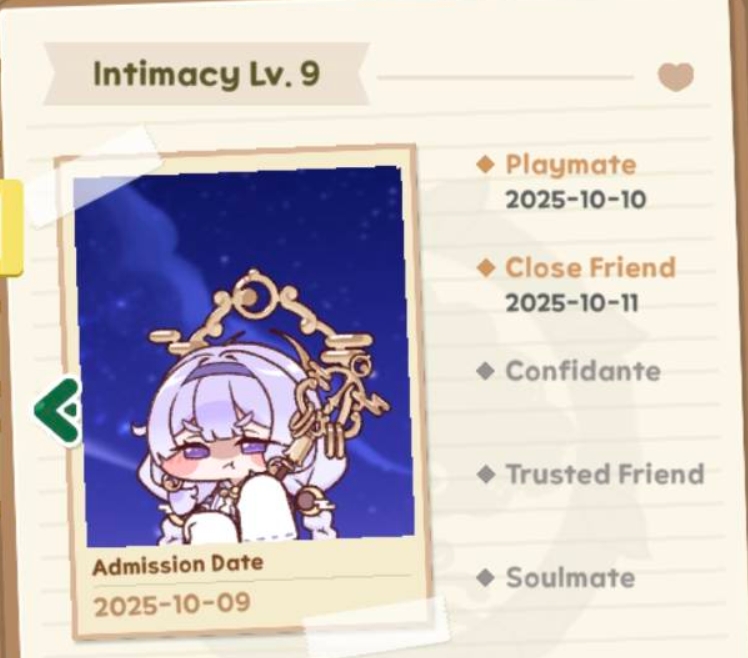Click the Admission Date label
The image size is (748, 658).
178,565
